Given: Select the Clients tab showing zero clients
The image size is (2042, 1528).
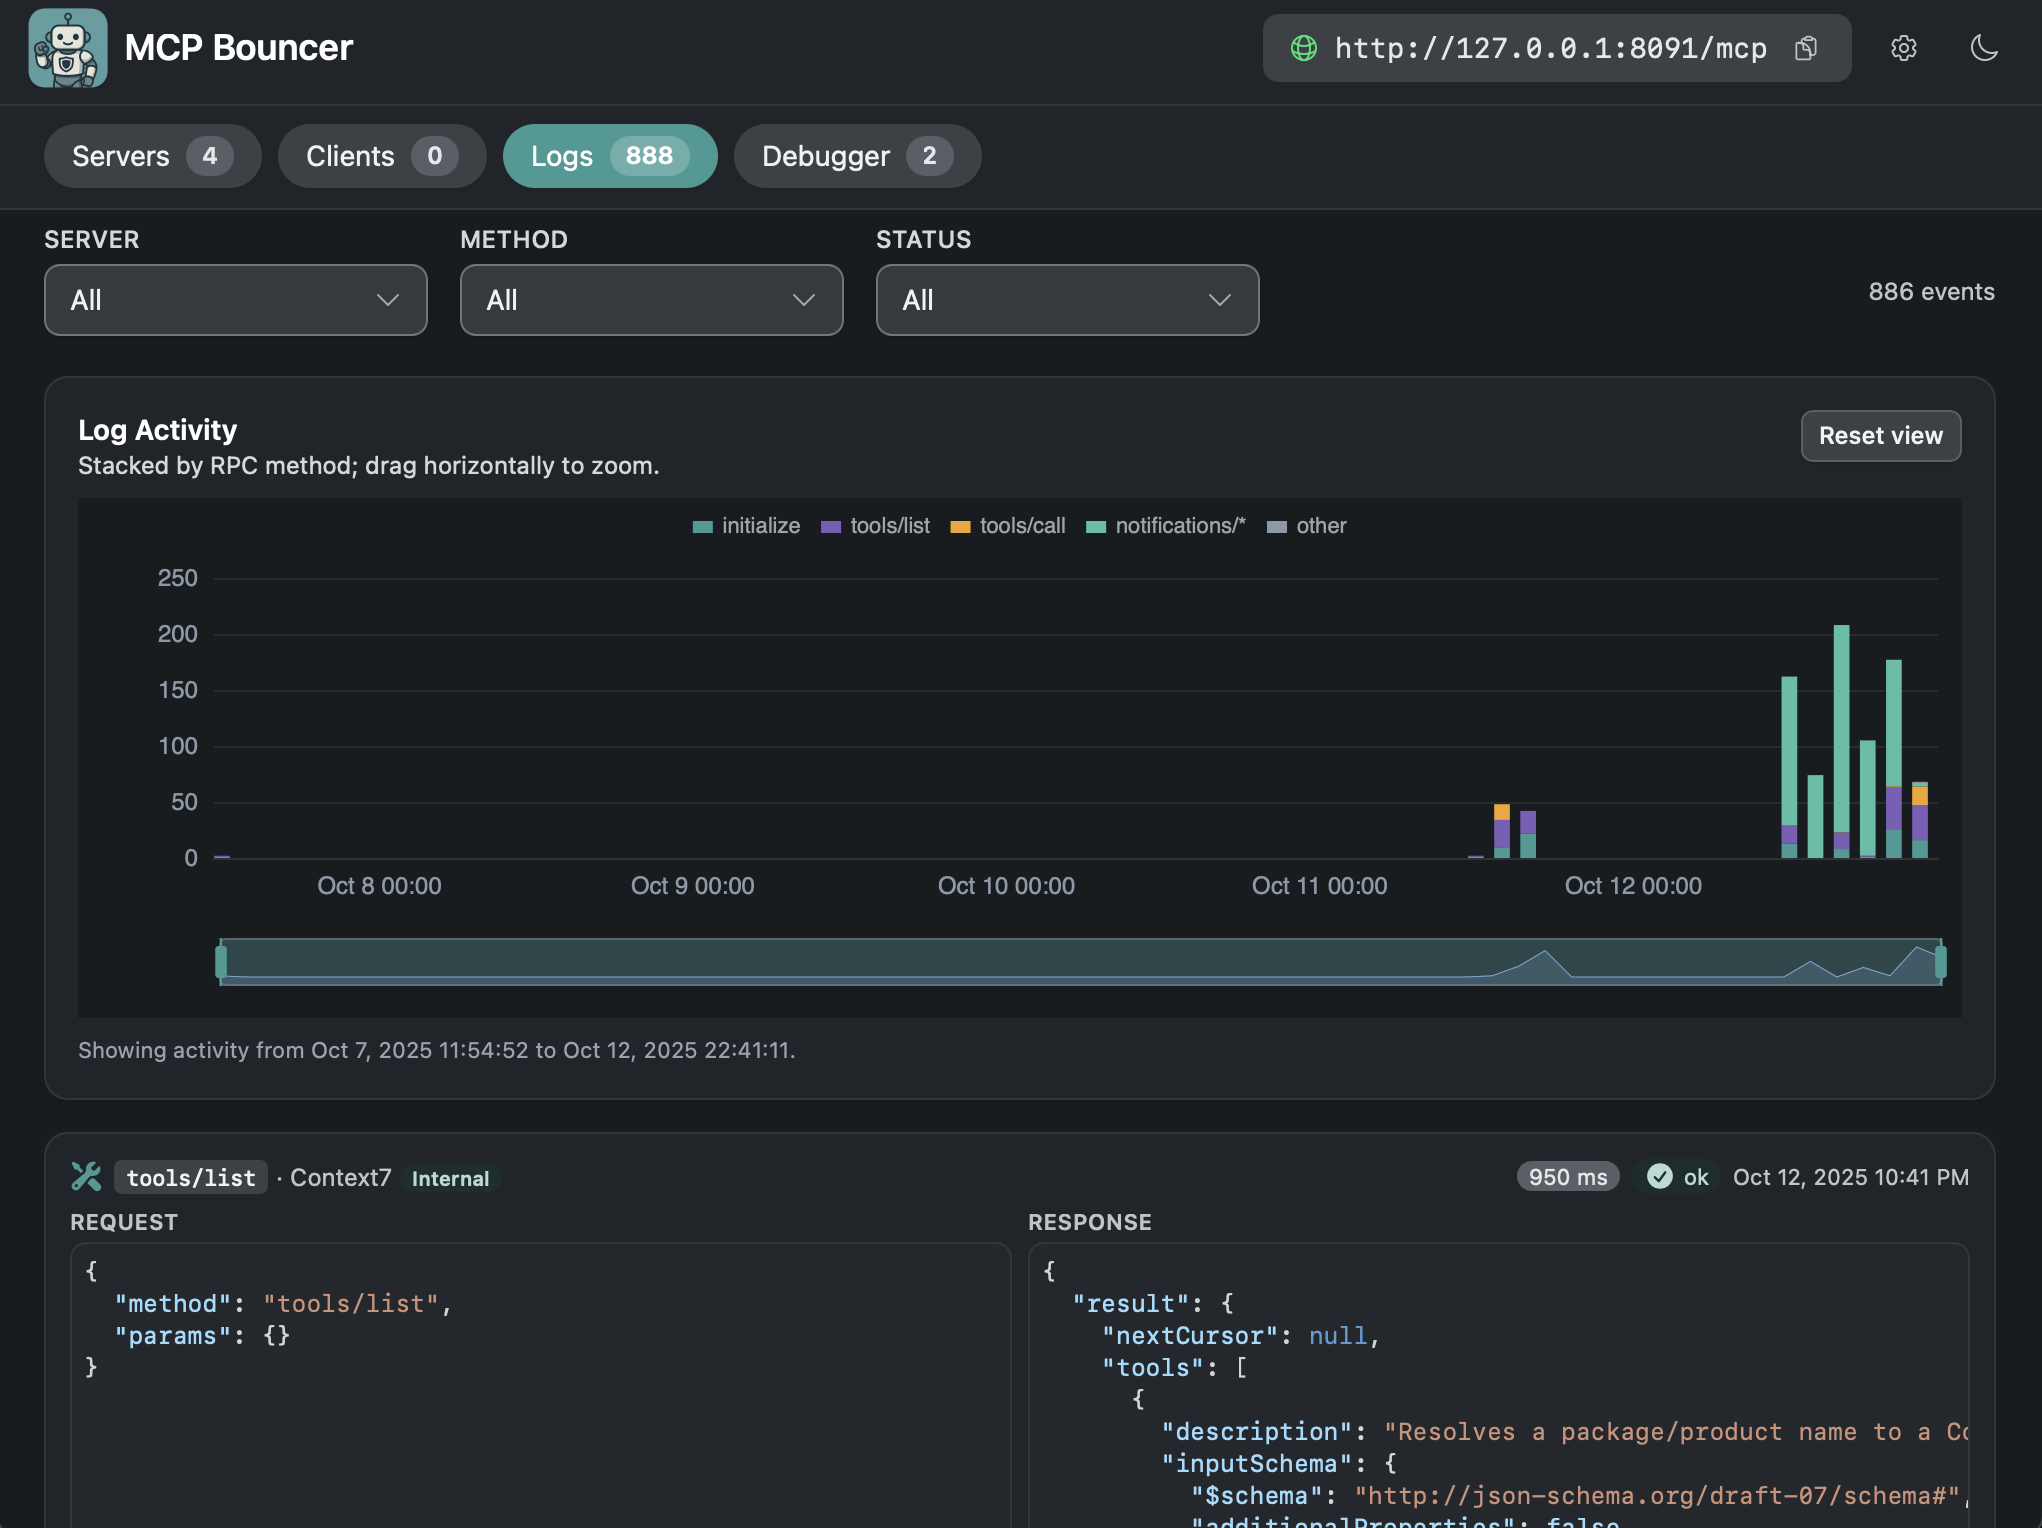Looking at the screenshot, I should click(x=381, y=156).
